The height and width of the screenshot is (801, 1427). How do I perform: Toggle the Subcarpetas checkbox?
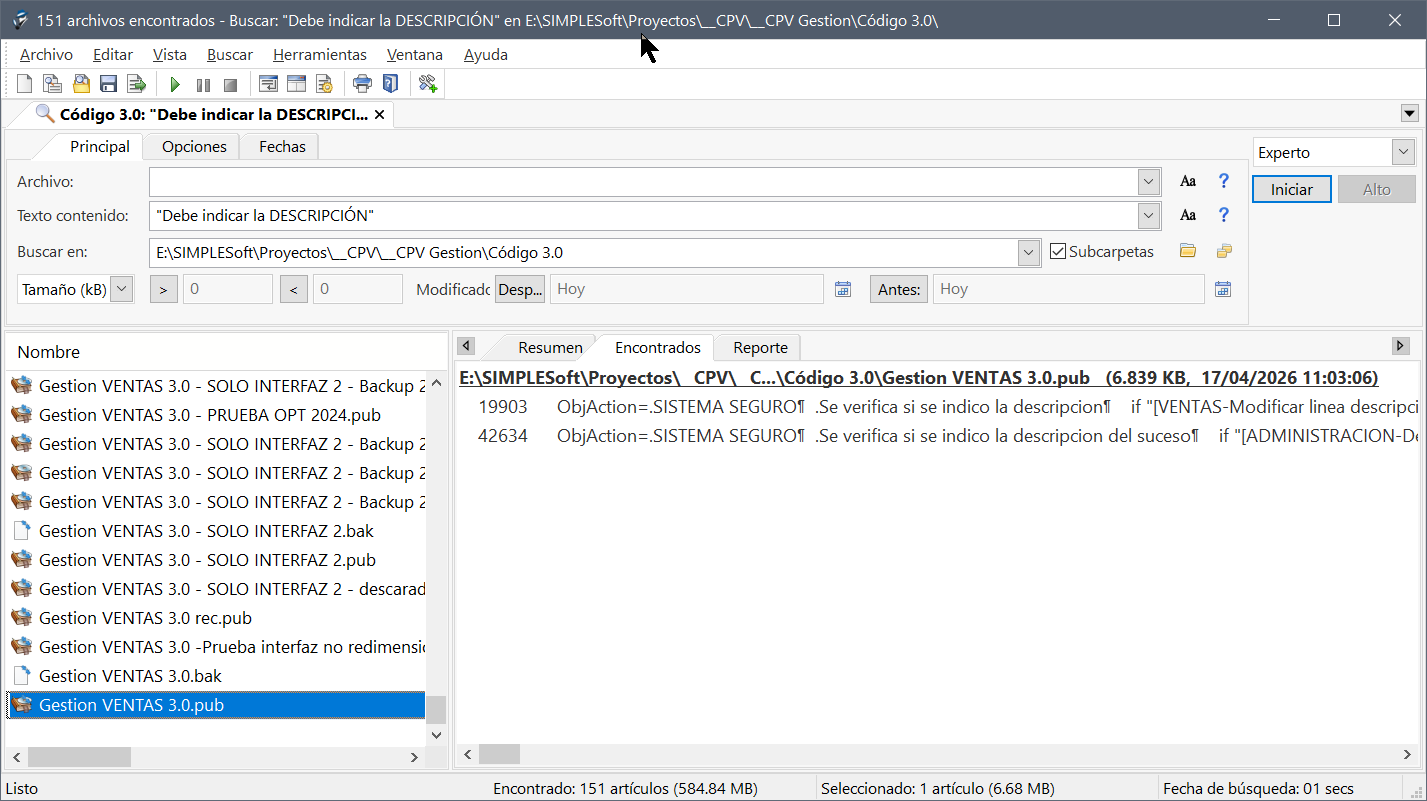click(1058, 252)
